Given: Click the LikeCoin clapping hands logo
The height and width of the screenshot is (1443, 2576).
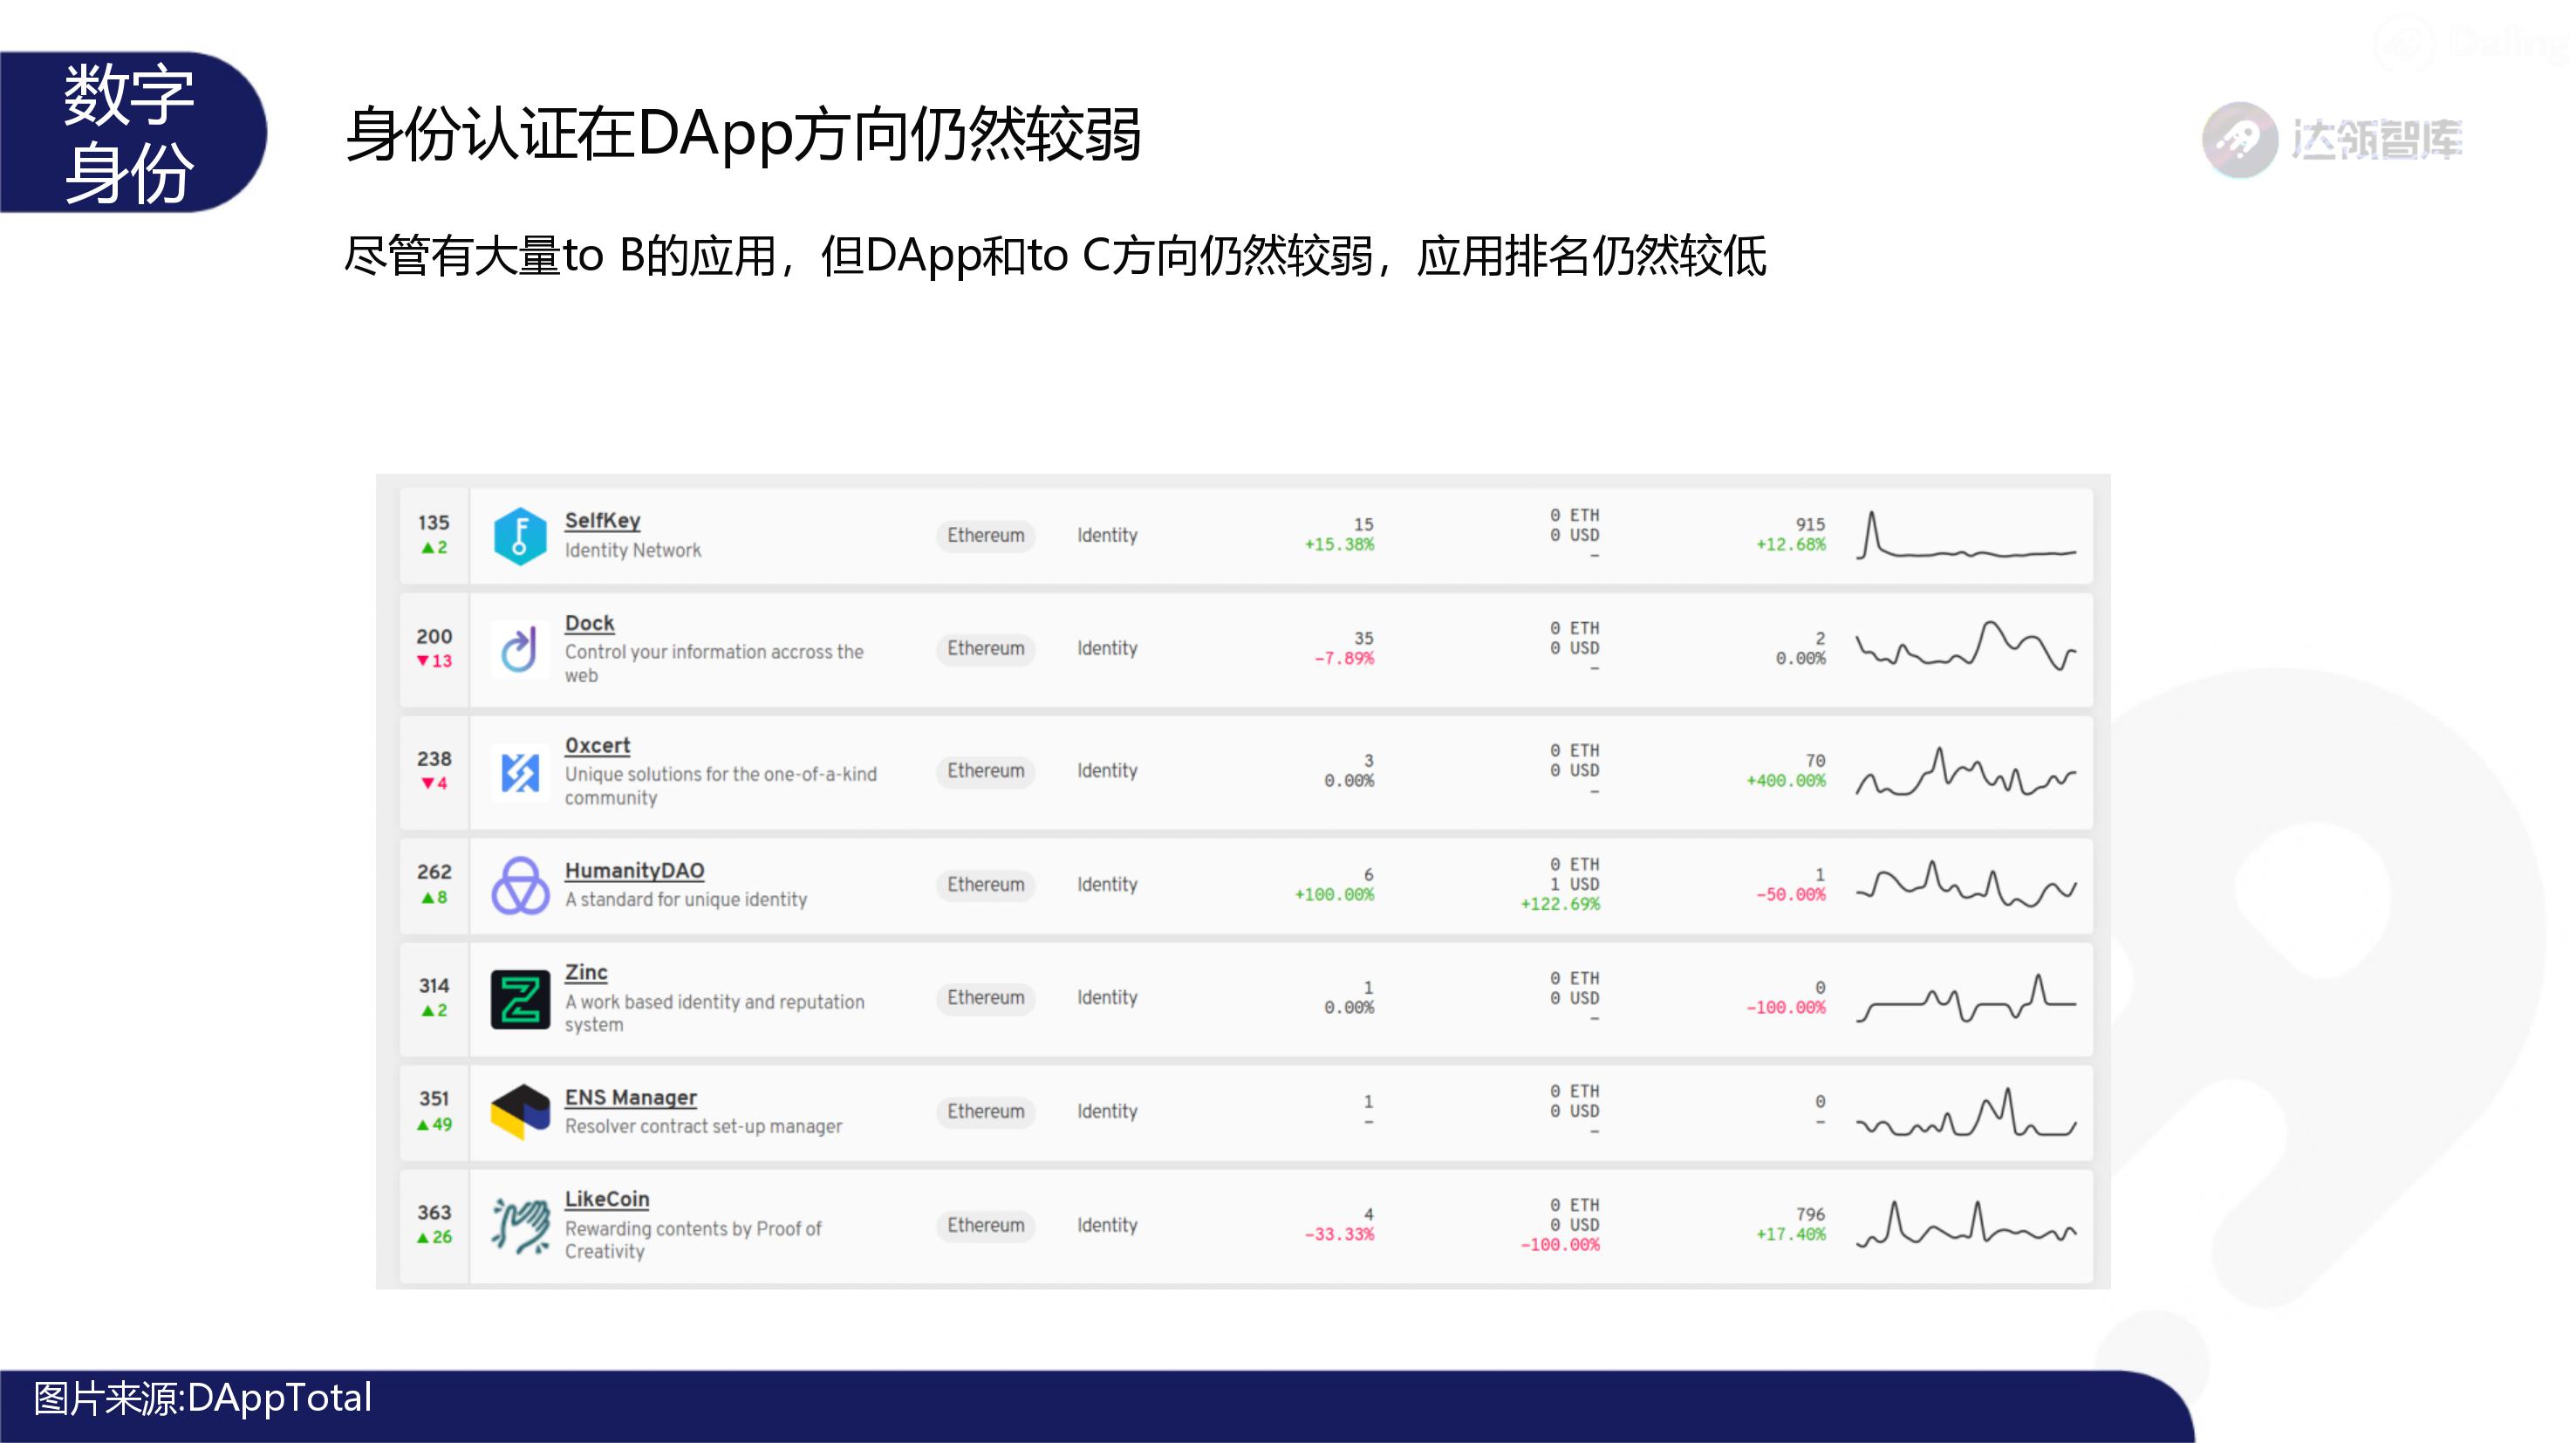Looking at the screenshot, I should coord(520,1226).
